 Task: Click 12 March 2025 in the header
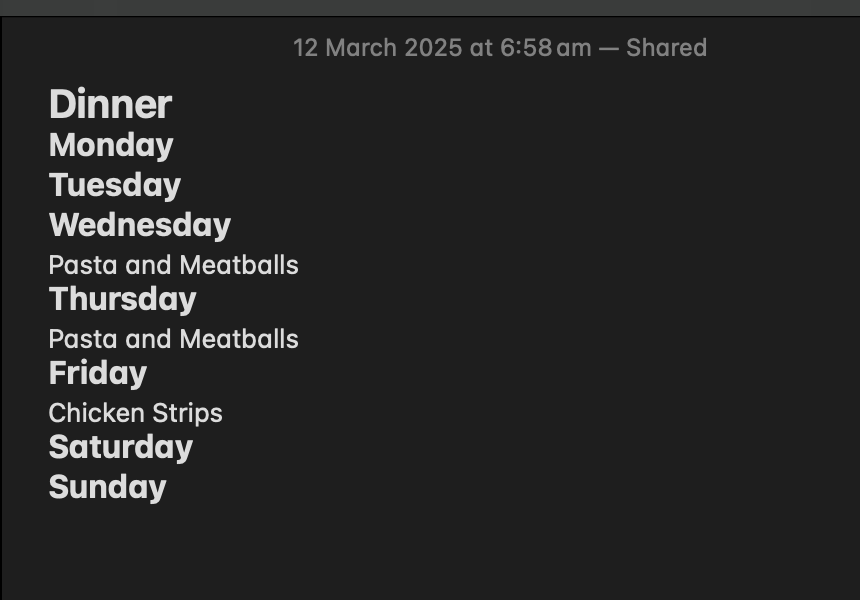377,48
